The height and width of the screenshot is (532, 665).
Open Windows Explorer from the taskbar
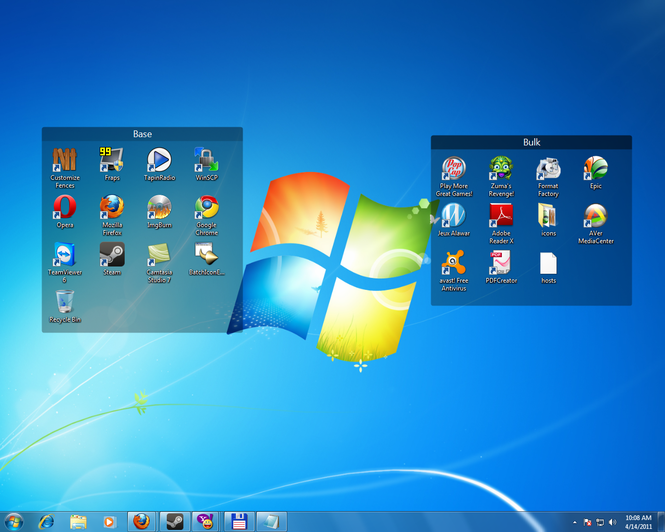(78, 521)
